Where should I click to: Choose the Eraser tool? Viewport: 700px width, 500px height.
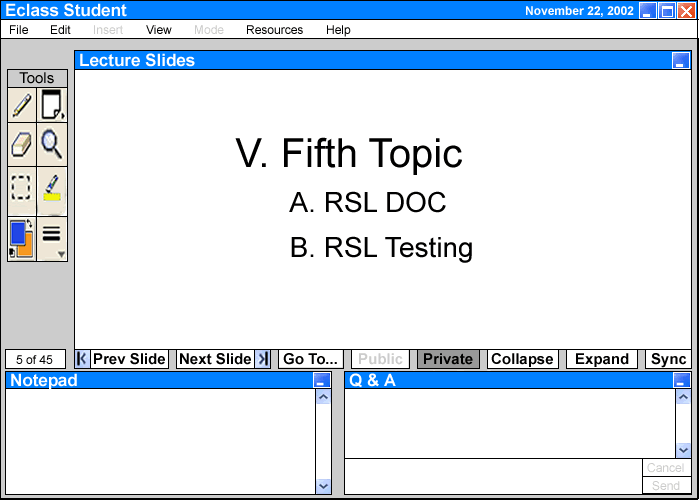click(22, 145)
